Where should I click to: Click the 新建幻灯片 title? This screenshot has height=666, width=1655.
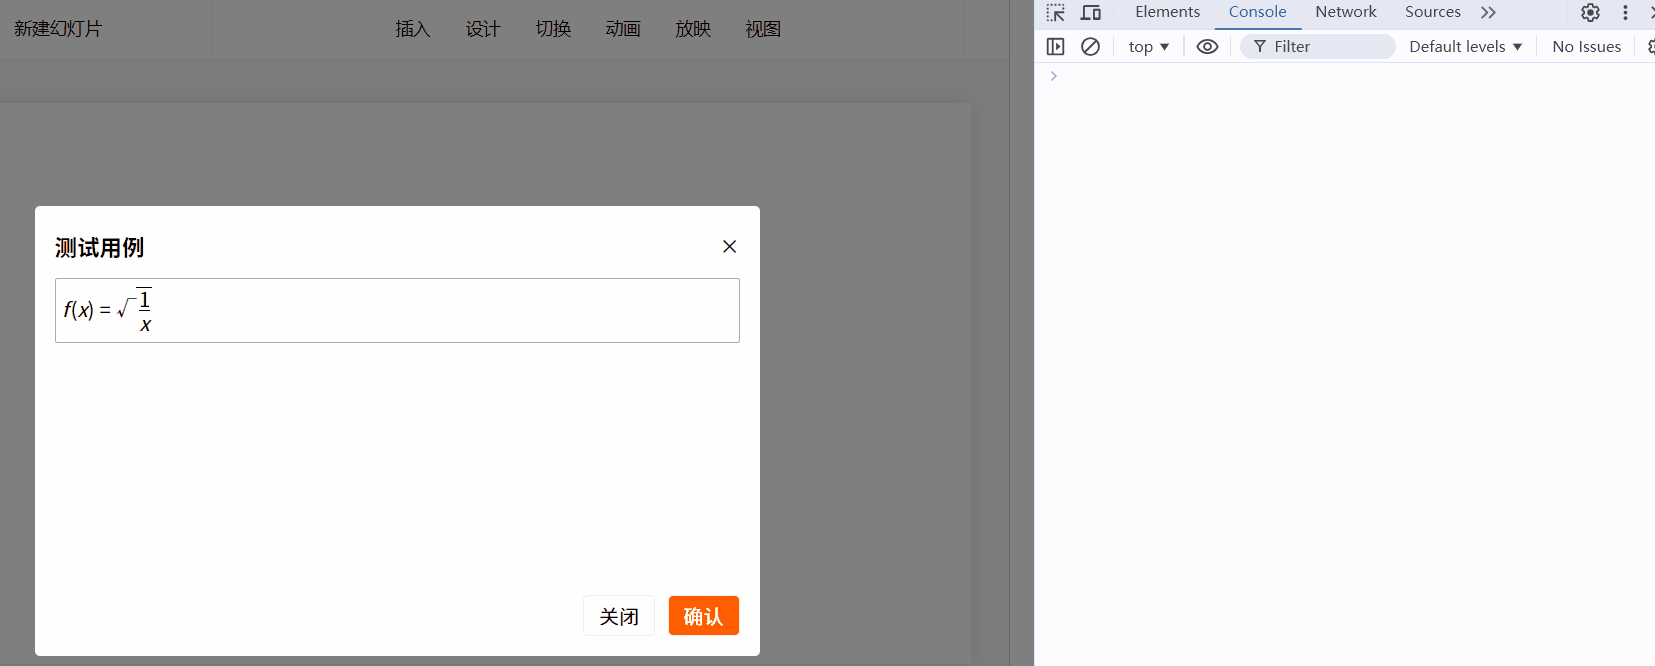(58, 29)
